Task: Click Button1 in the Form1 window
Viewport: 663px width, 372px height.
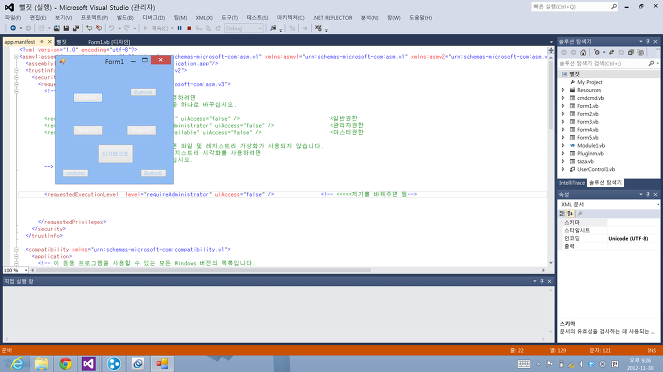Action: (88, 98)
